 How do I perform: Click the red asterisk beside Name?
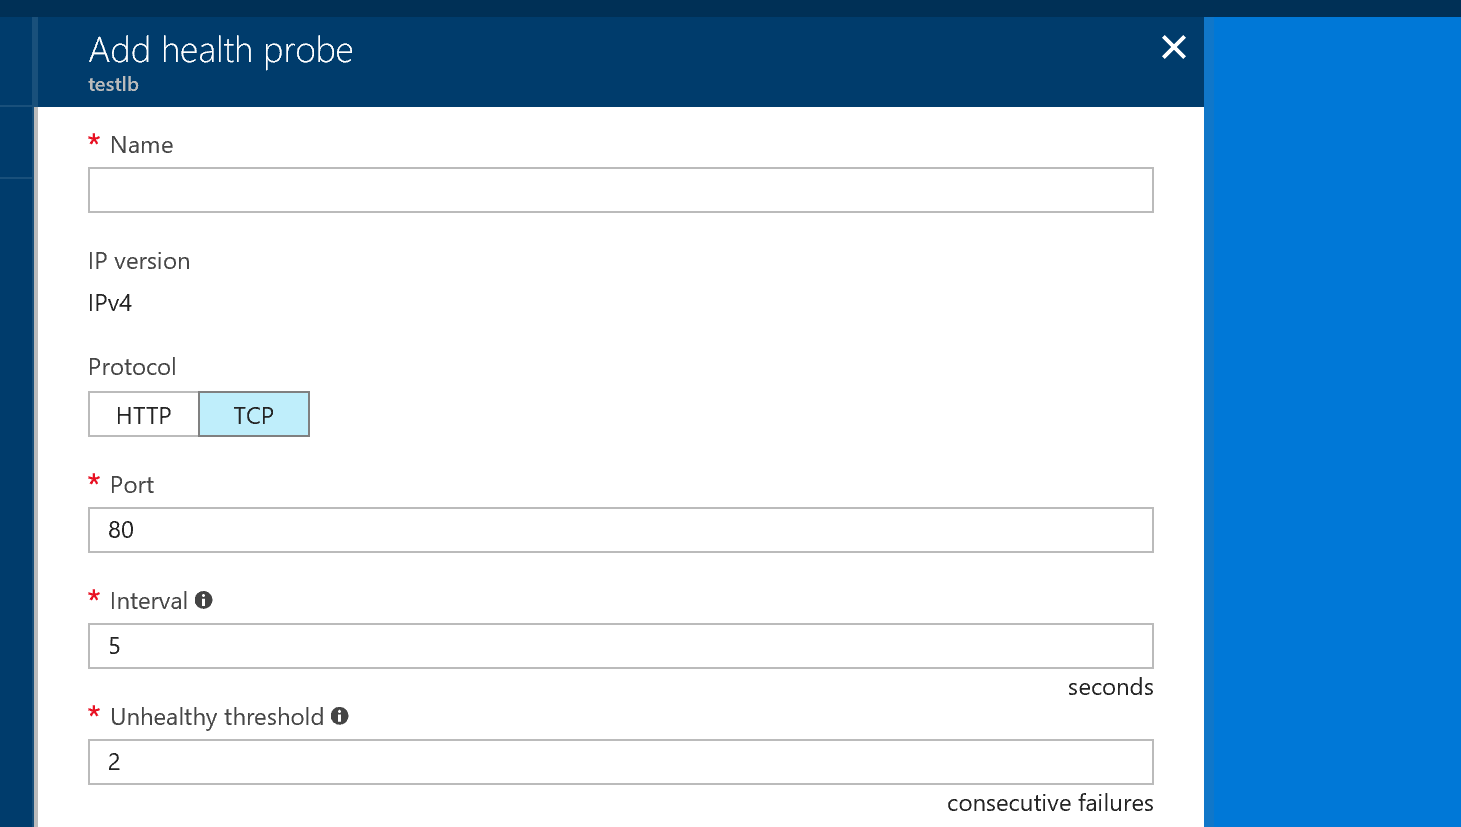coord(93,143)
